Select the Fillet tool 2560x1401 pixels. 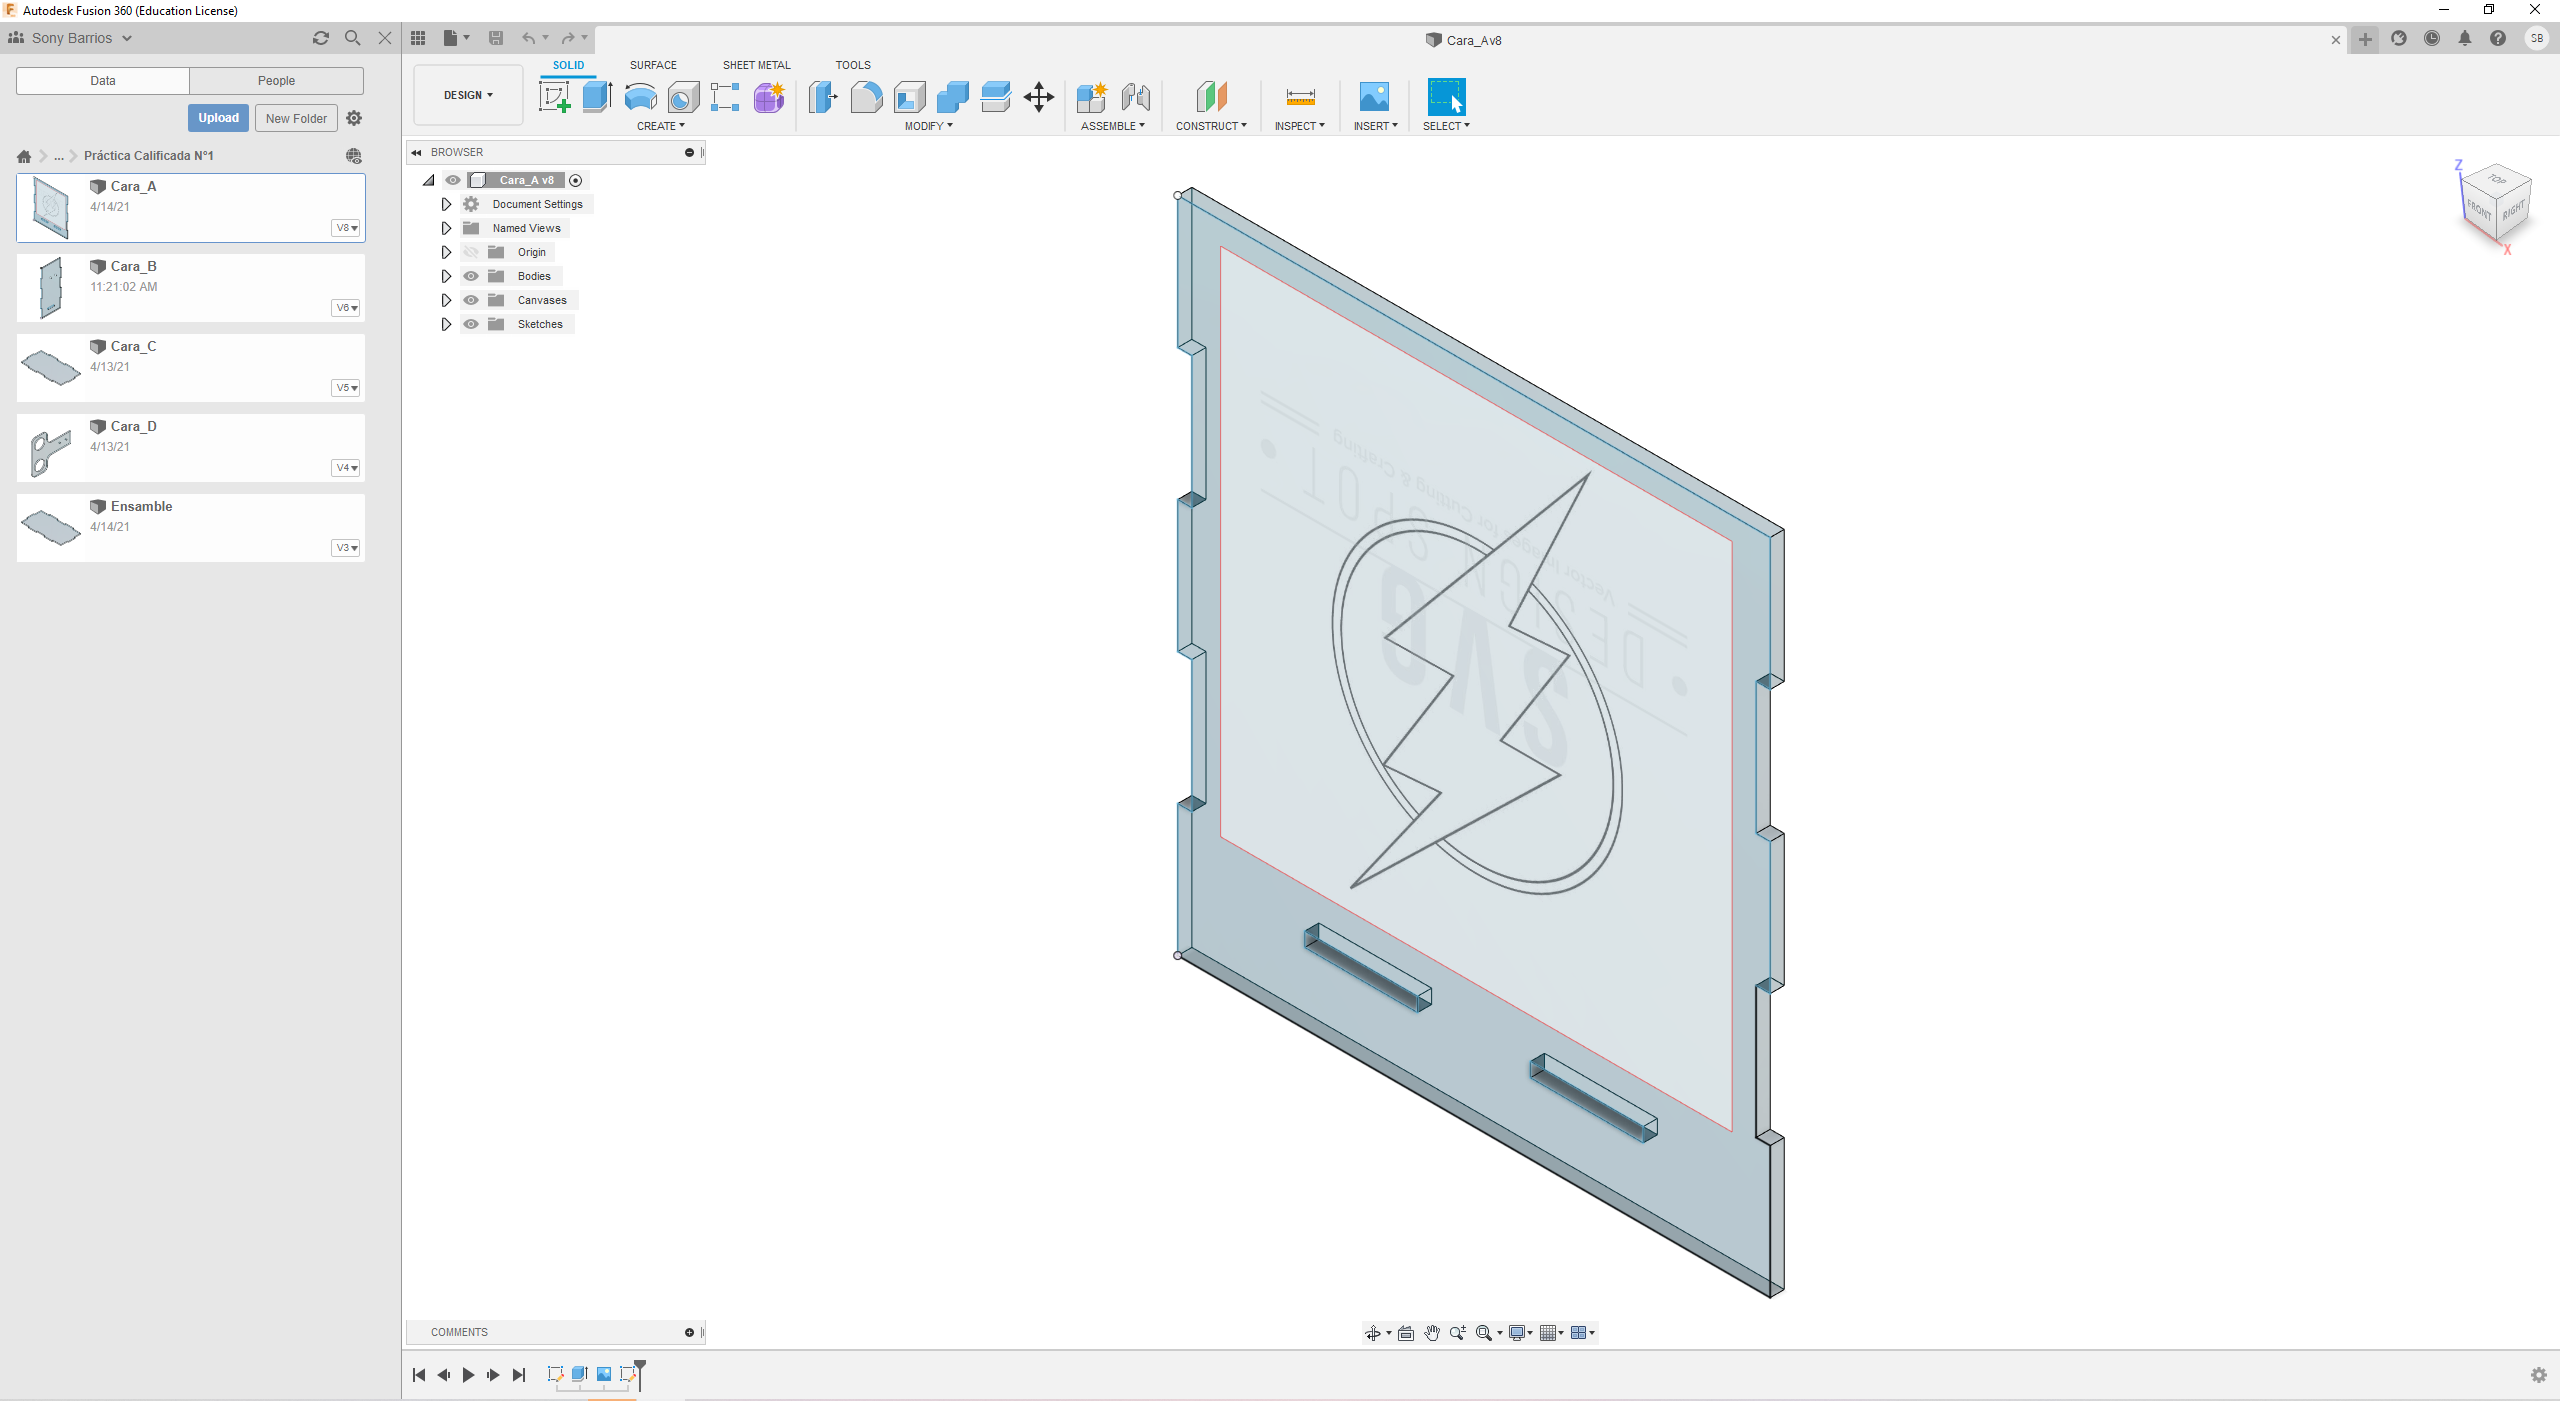(x=866, y=97)
